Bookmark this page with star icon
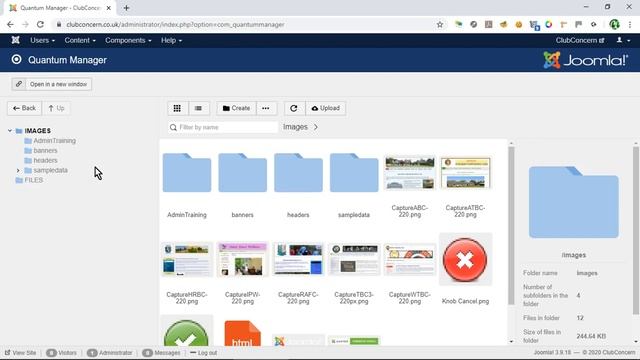 click(440, 24)
